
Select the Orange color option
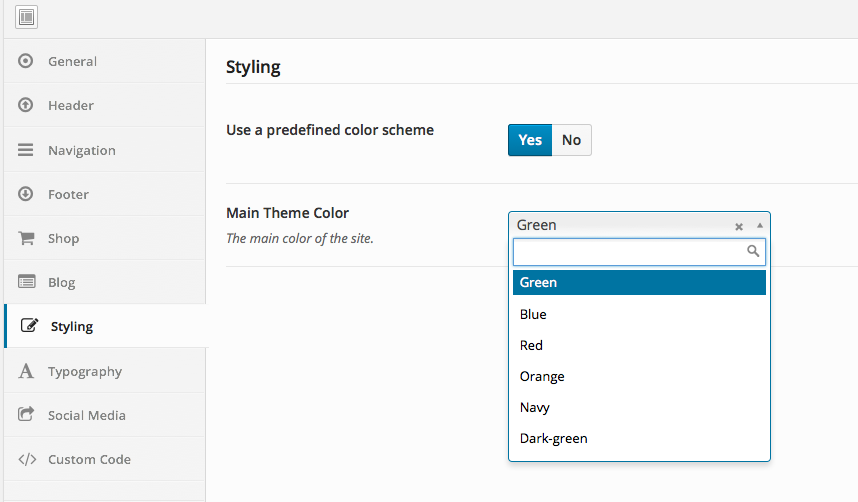click(x=542, y=376)
